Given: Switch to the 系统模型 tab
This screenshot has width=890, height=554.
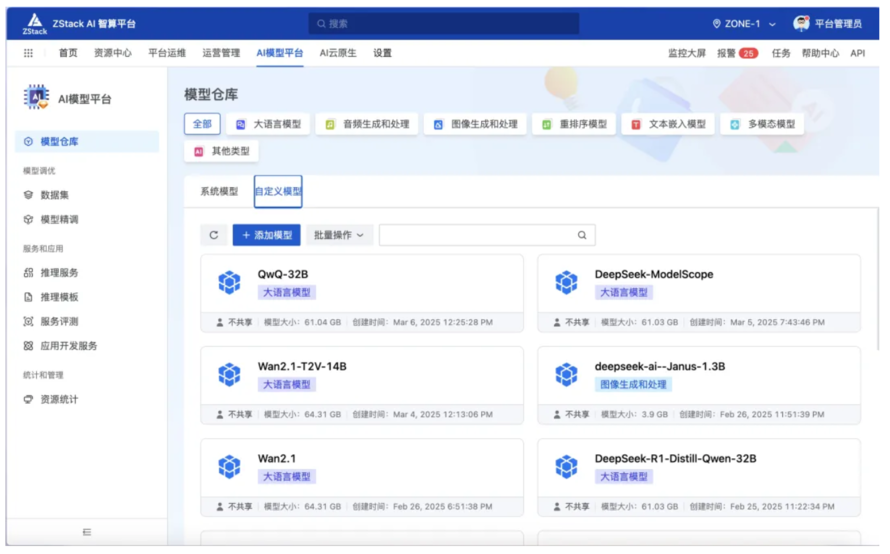Looking at the screenshot, I should point(219,191).
